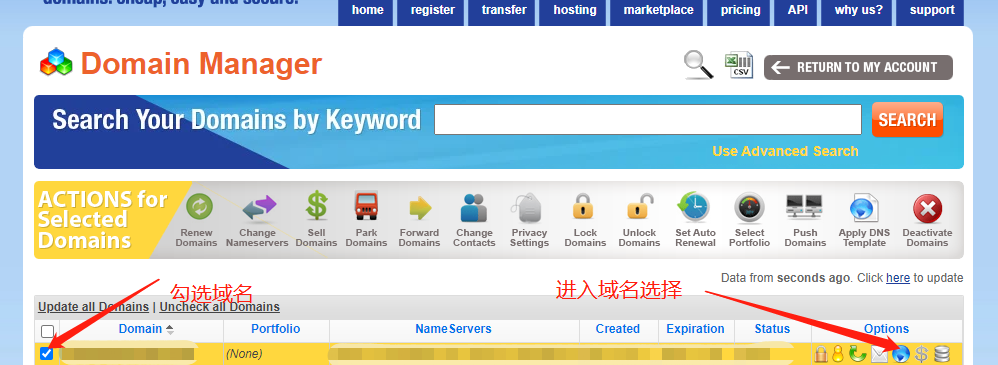The image size is (998, 365).
Task: Sort by the Expiration column header
Action: pyautogui.click(x=695, y=329)
